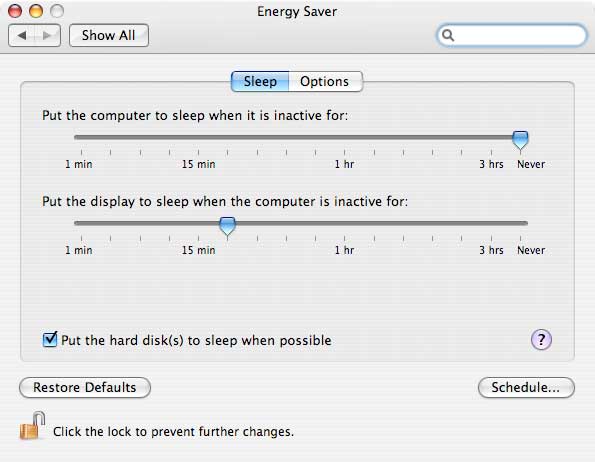Image resolution: width=595 pixels, height=462 pixels.
Task: Click the 1 min tick on display sleep slider
Action: point(81,239)
